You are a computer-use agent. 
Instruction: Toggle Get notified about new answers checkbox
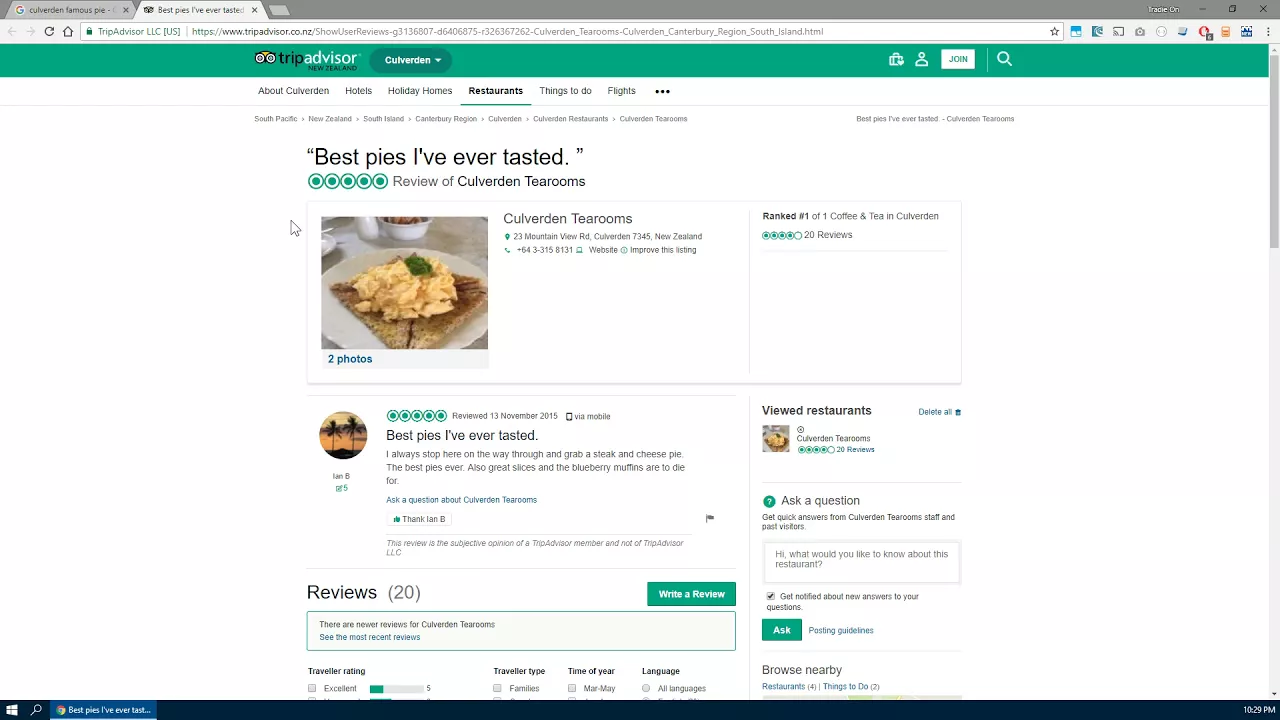click(x=770, y=597)
